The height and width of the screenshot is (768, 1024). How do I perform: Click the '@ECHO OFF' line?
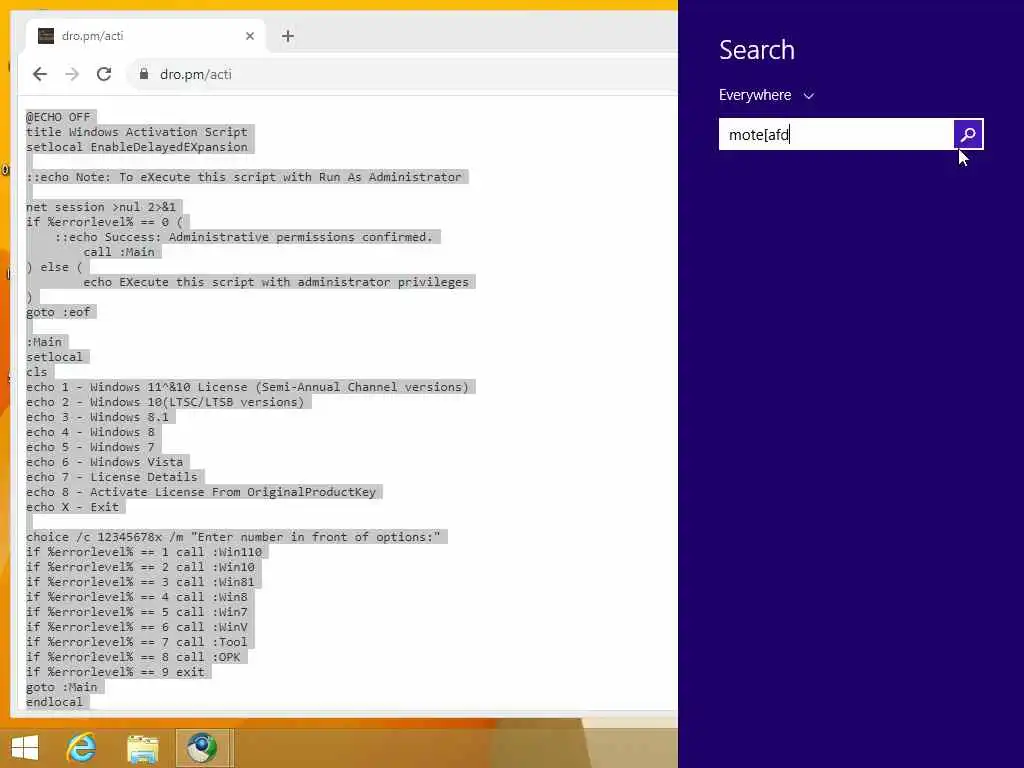(58, 117)
